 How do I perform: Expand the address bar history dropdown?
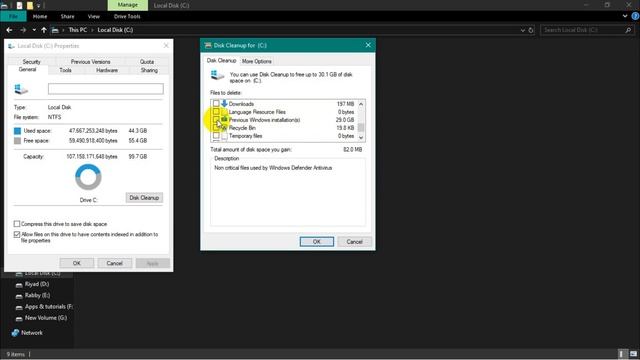(x=522, y=30)
